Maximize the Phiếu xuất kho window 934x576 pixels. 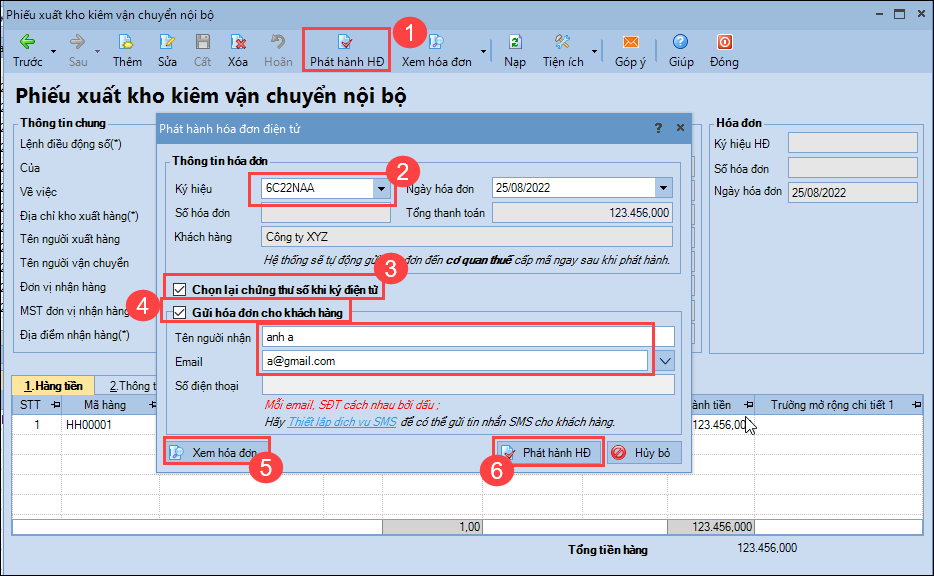[899, 14]
